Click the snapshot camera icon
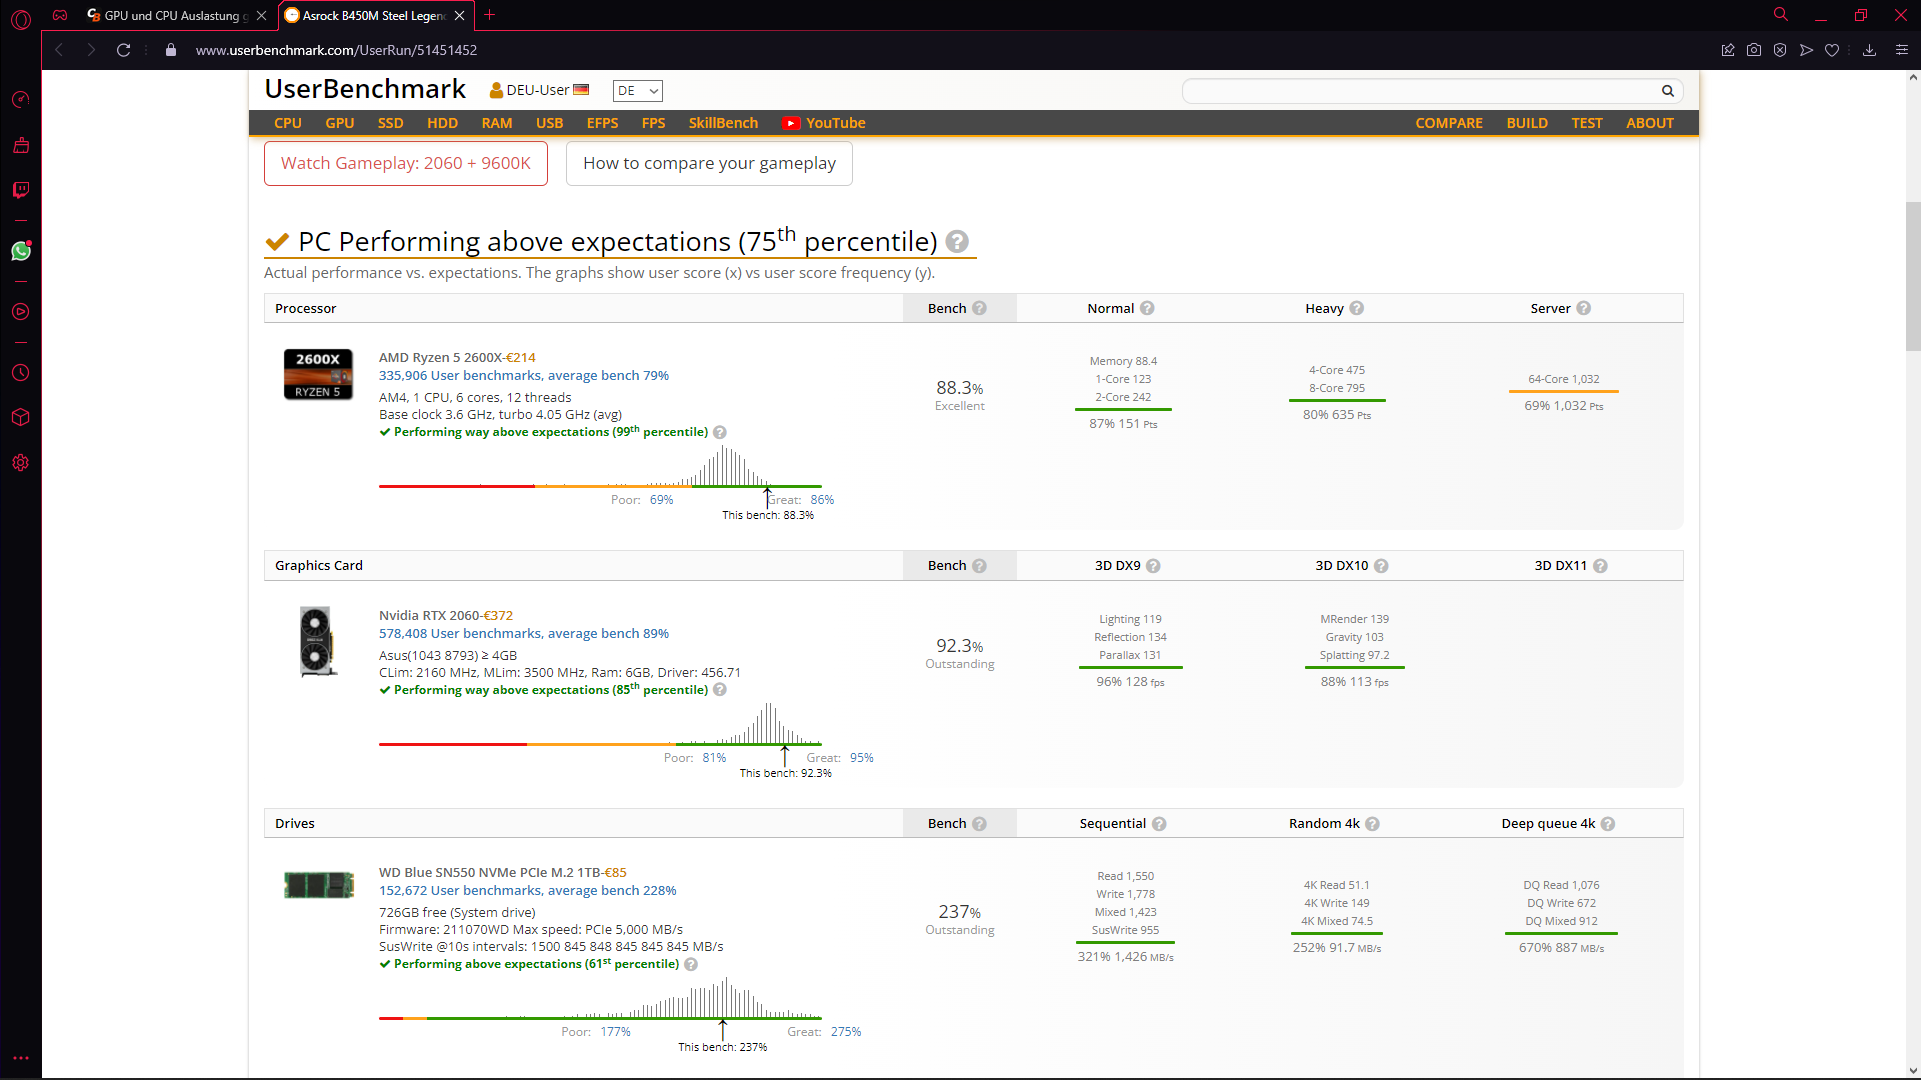The image size is (1921, 1080). pyautogui.click(x=1754, y=50)
